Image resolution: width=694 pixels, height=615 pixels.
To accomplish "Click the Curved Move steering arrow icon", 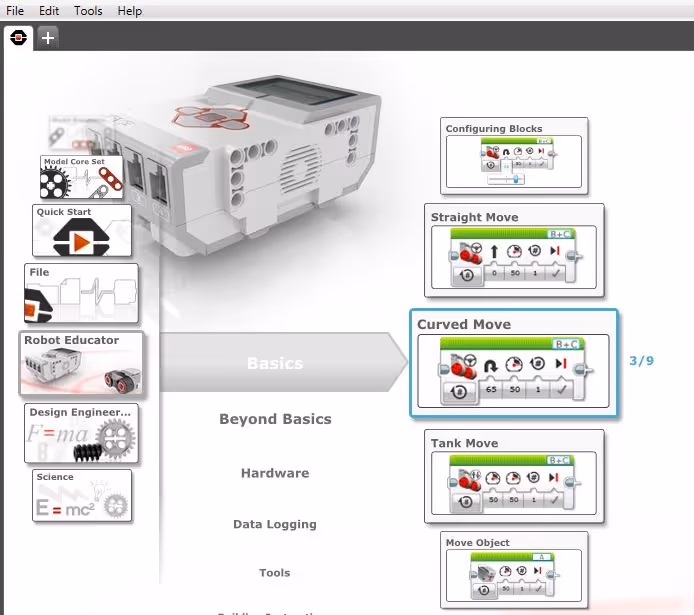I will click(490, 365).
